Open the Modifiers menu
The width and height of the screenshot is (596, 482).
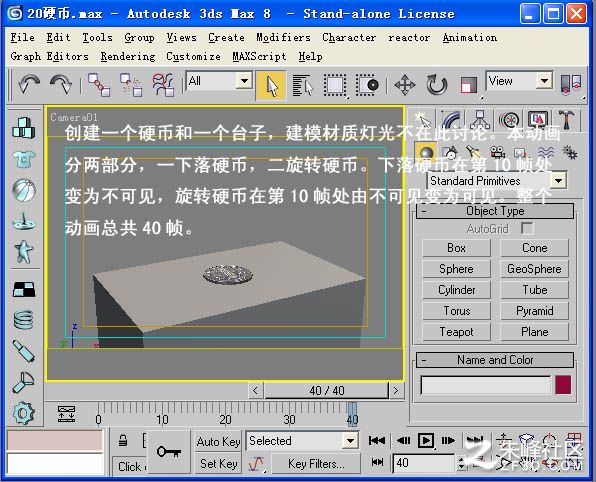(x=283, y=37)
